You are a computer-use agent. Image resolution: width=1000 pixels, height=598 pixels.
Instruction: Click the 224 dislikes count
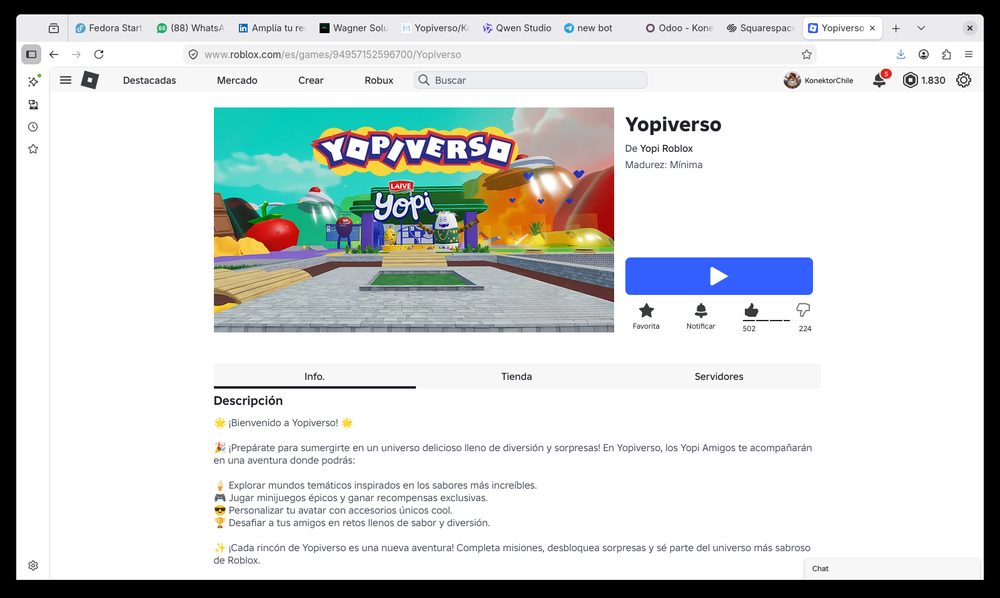click(x=805, y=329)
